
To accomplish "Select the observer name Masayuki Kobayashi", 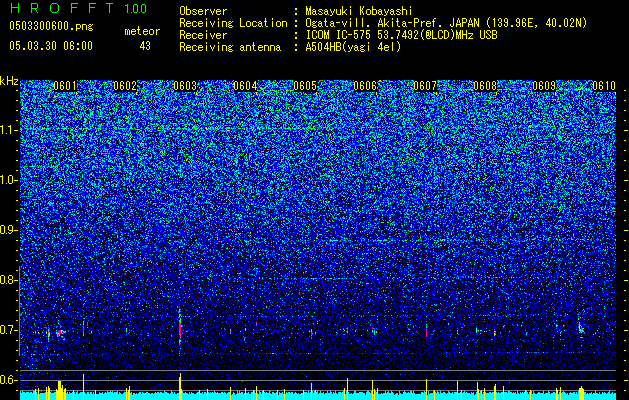I will [x=359, y=11].
